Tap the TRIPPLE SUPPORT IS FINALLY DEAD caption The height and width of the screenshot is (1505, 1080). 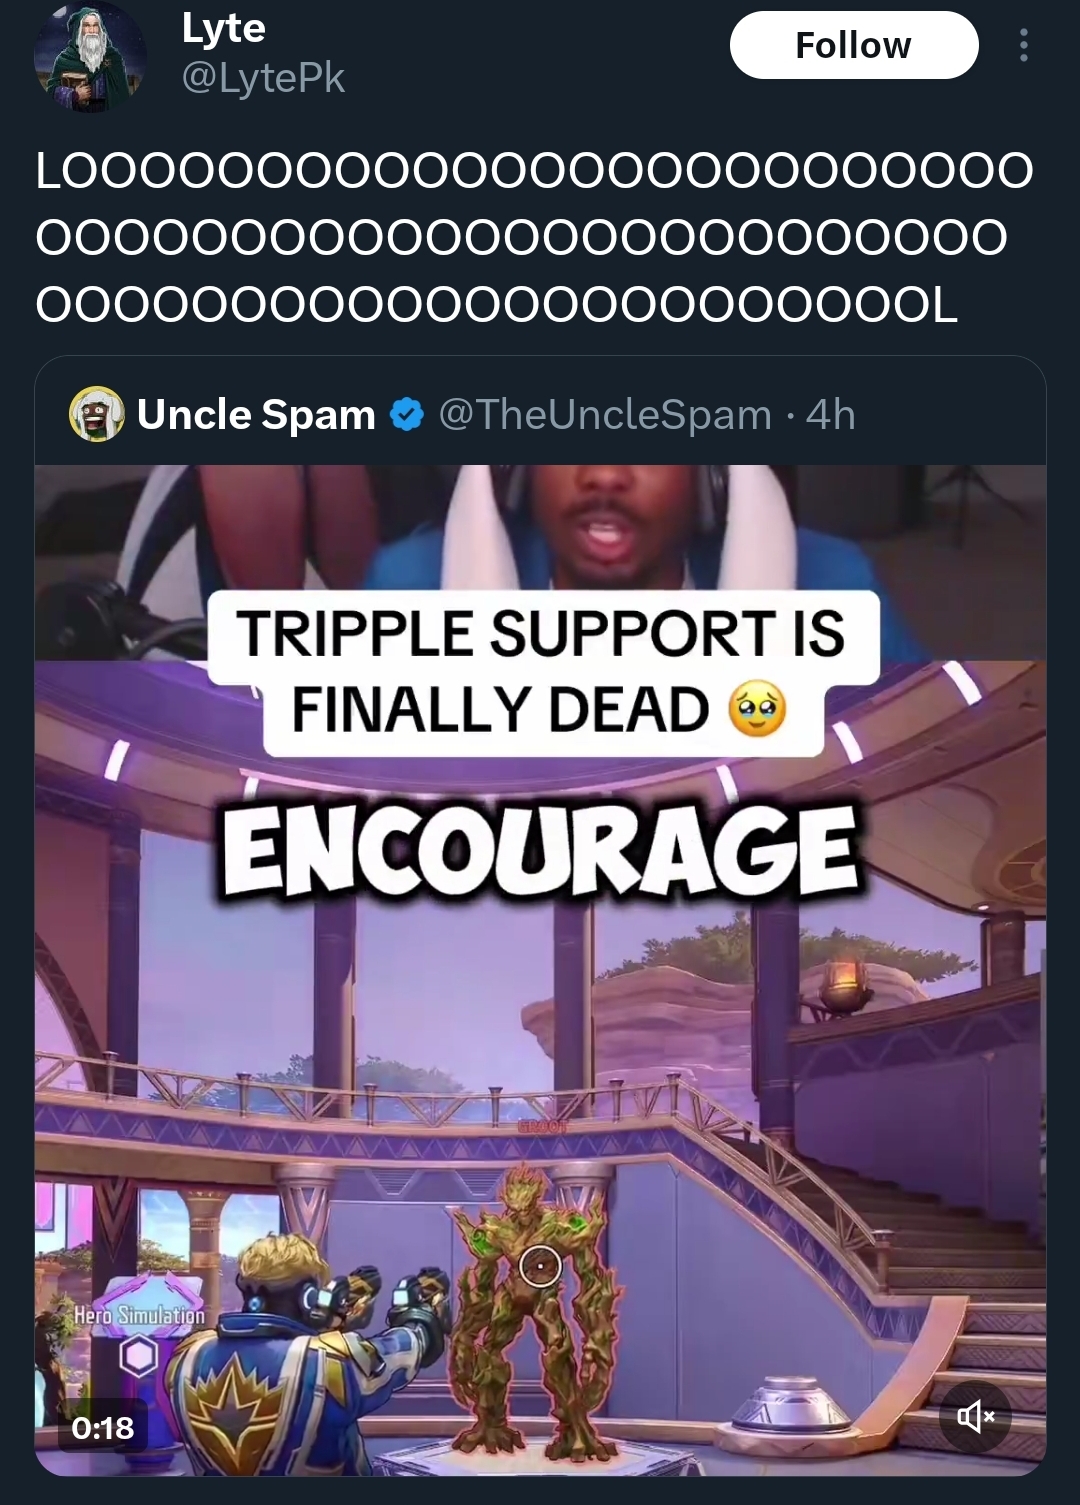(x=542, y=672)
